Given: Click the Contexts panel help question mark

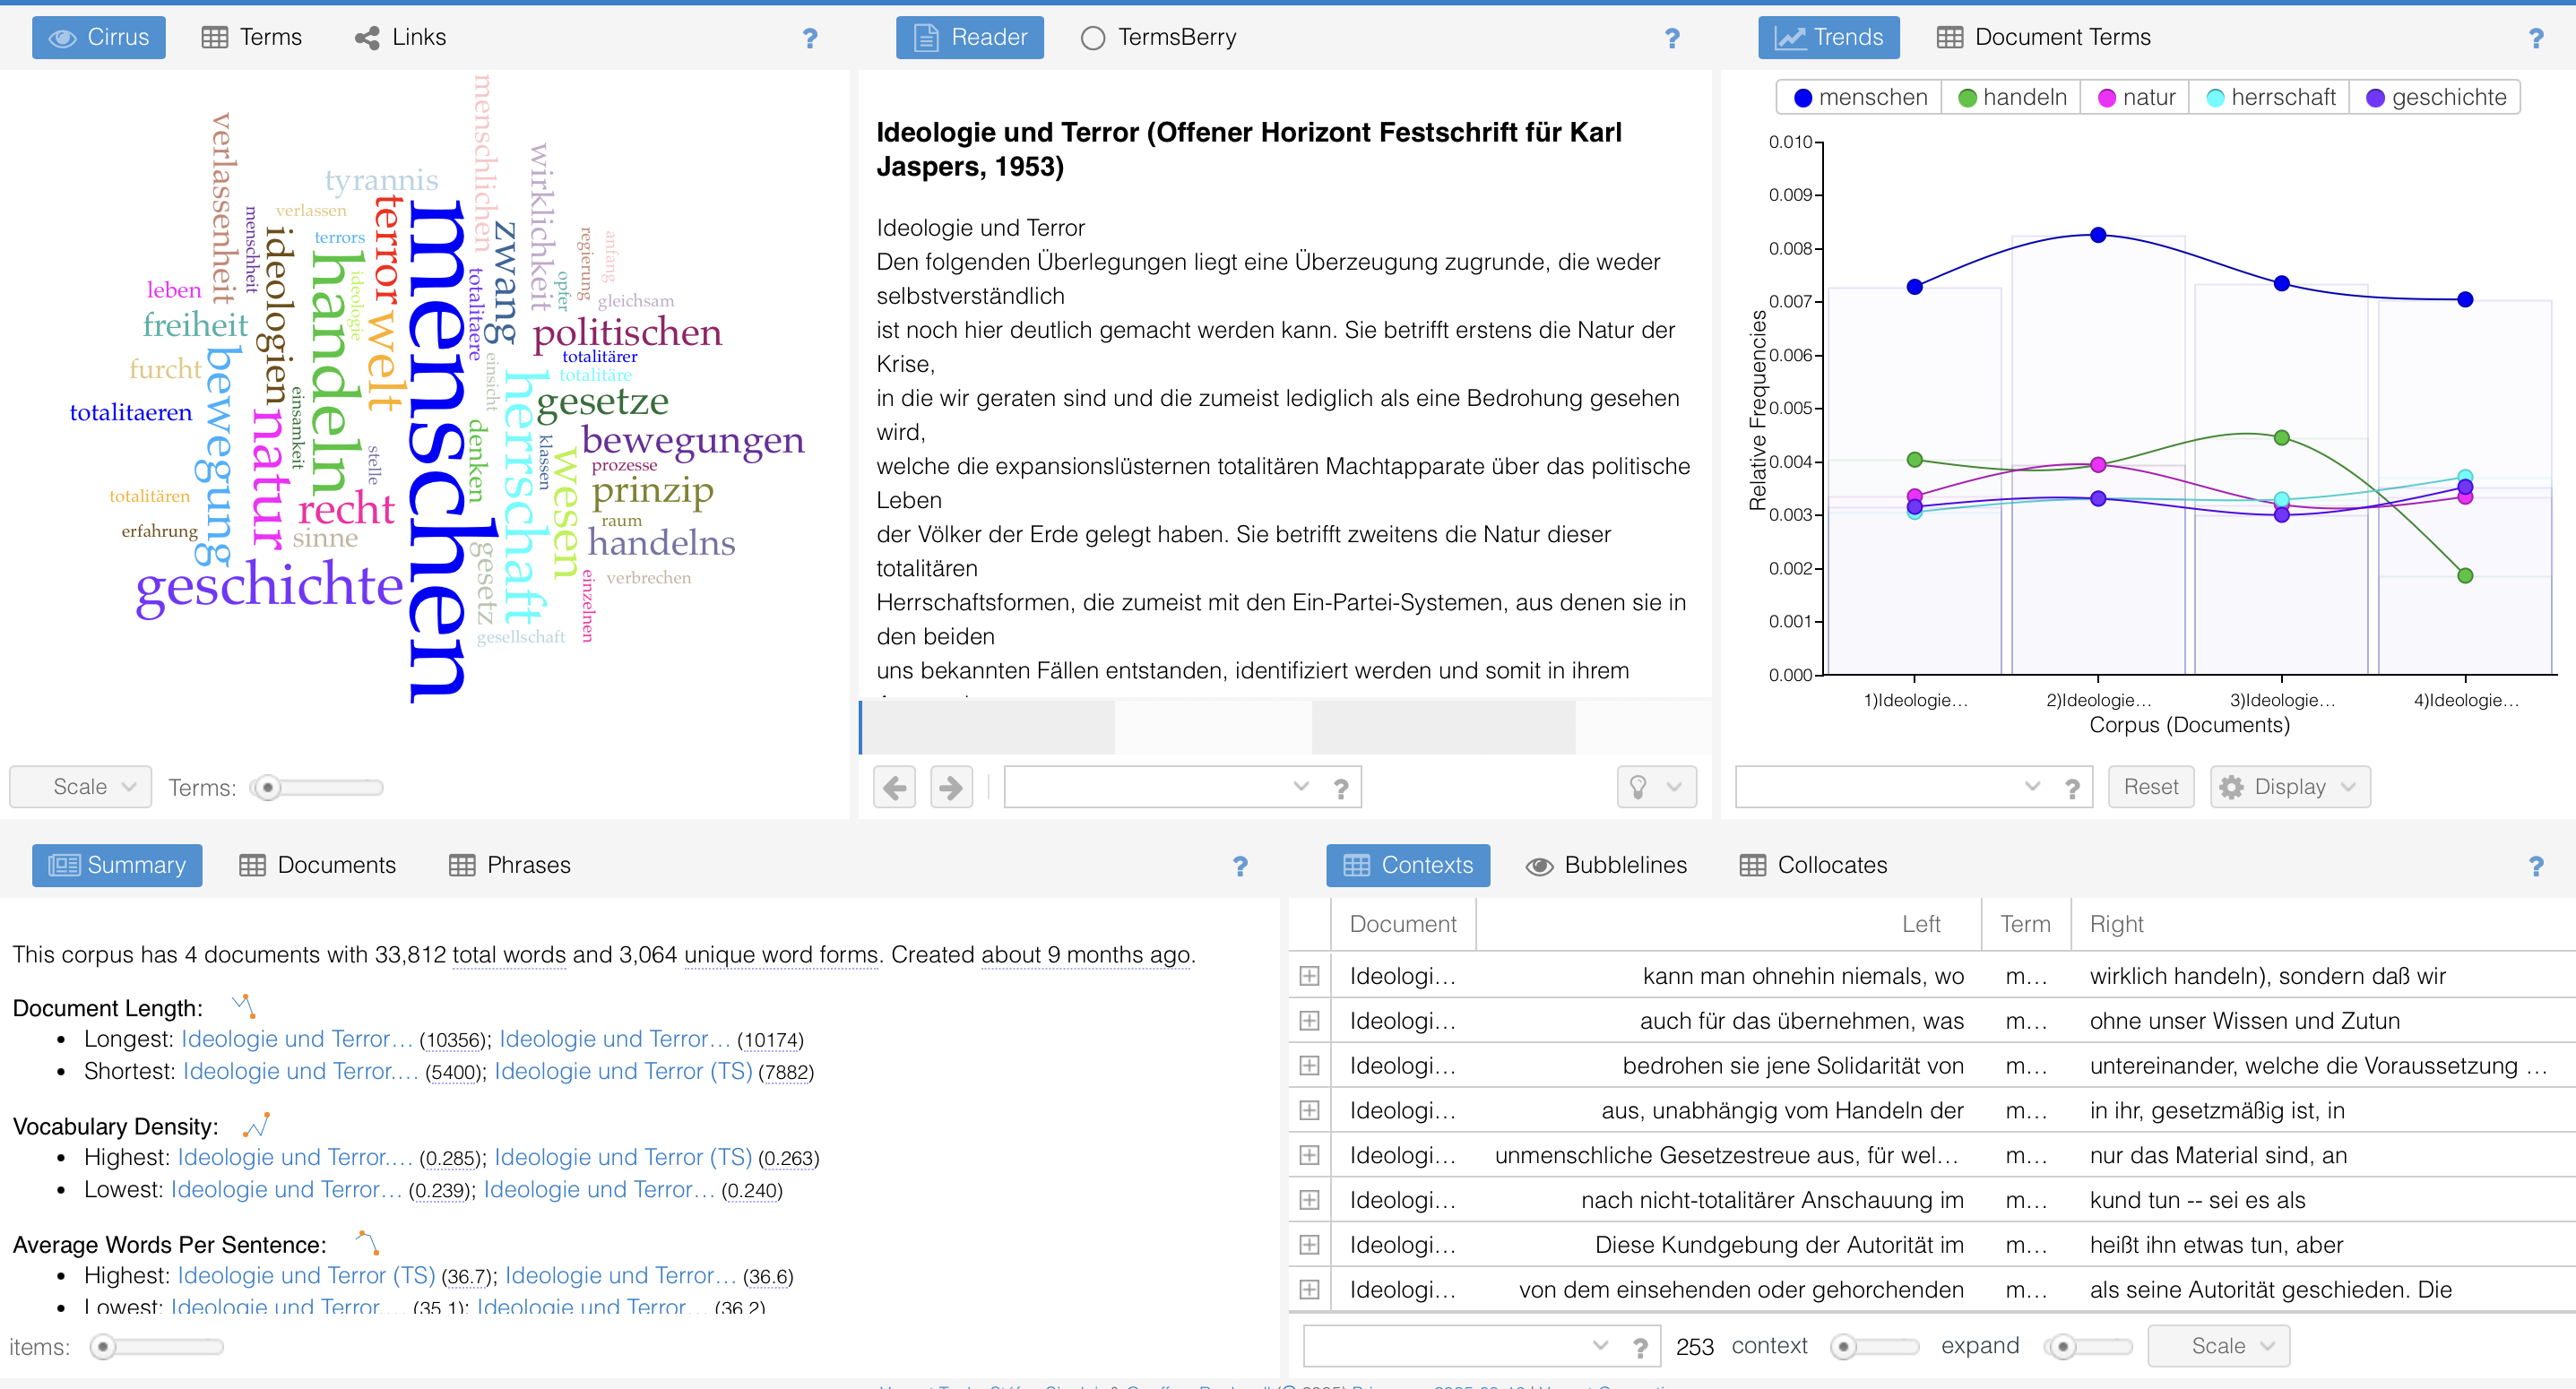Looking at the screenshot, I should (x=2535, y=866).
